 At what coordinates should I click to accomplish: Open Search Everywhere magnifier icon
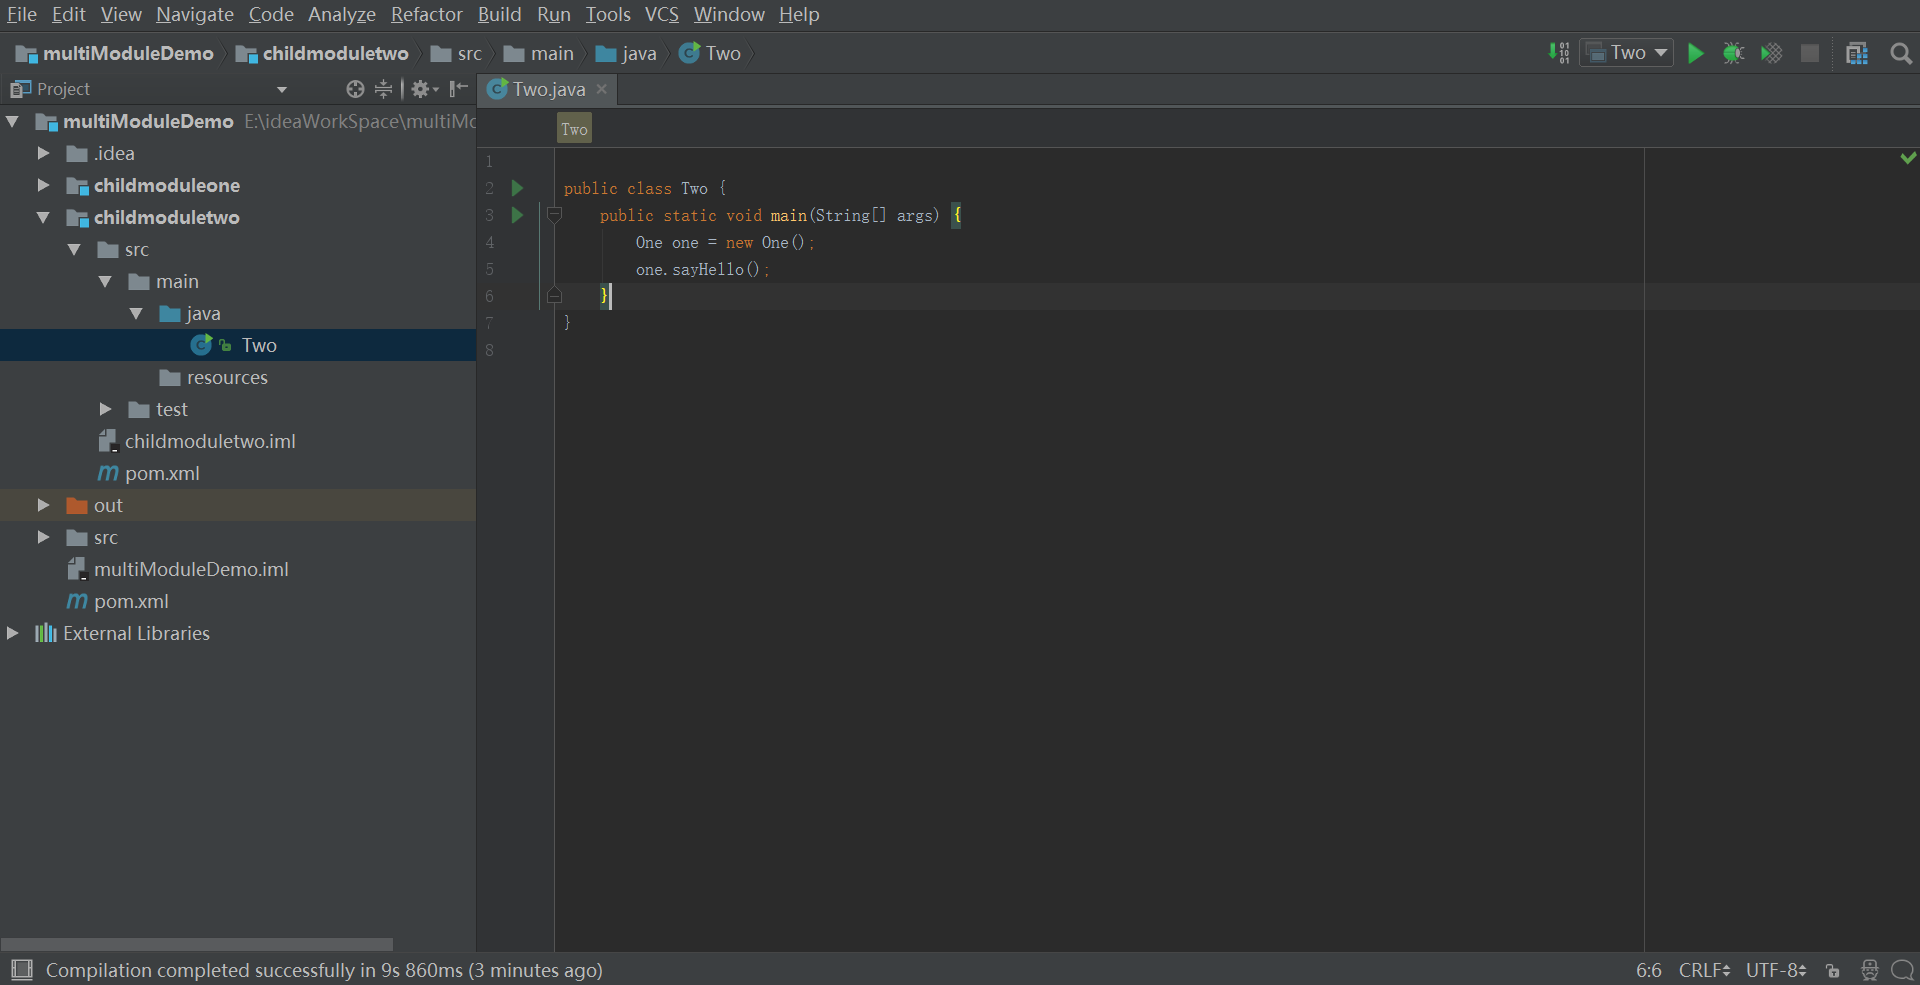click(x=1901, y=54)
